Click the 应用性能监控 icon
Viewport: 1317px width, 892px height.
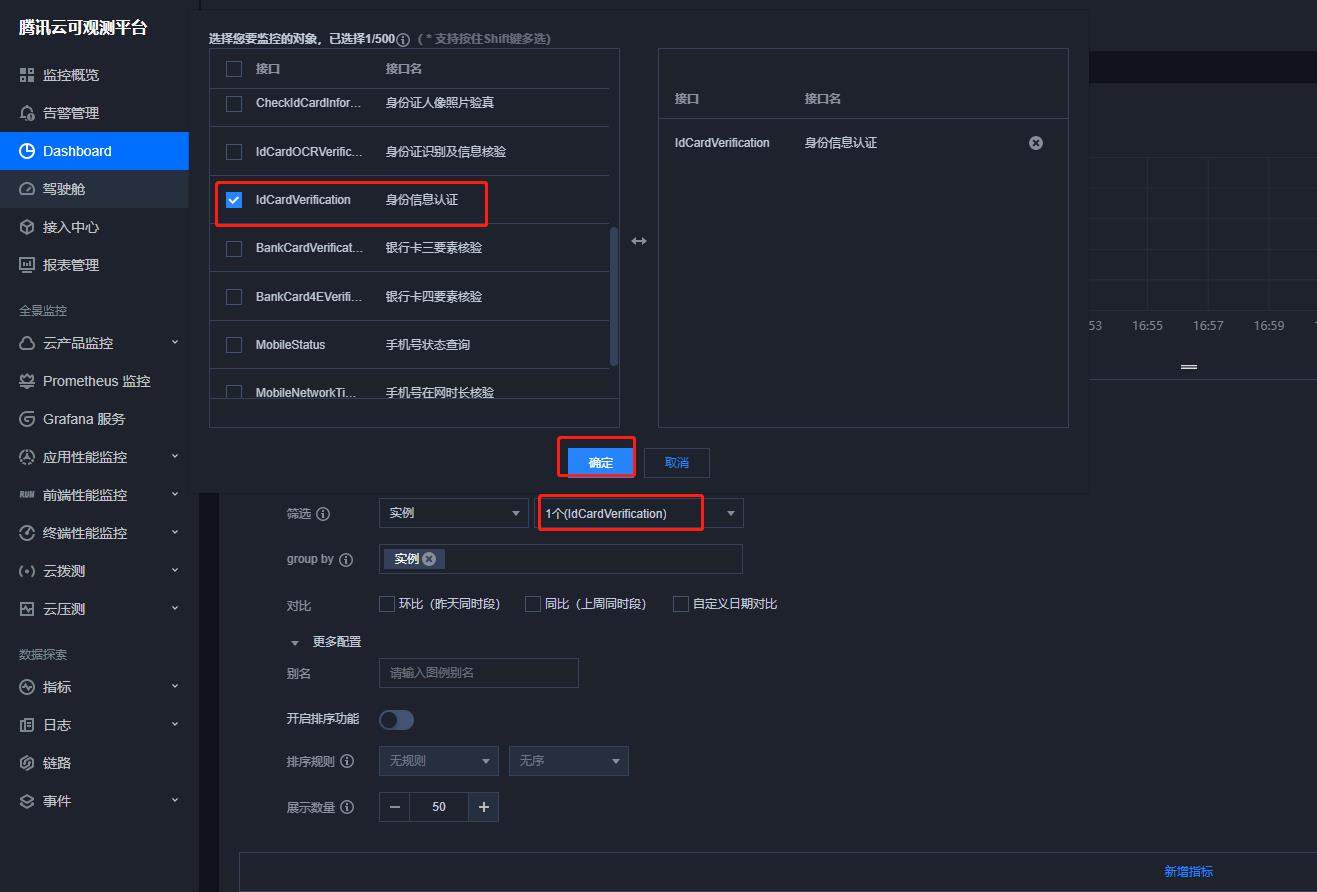27,457
